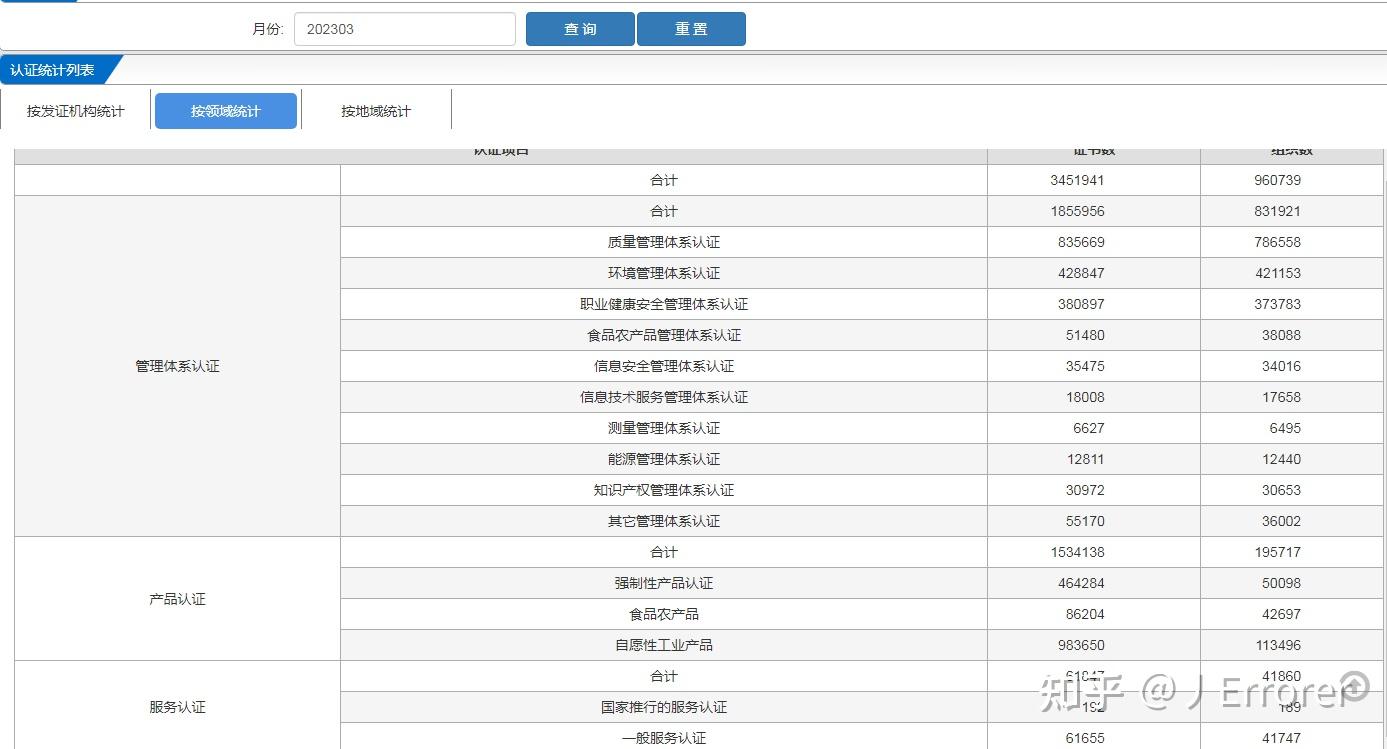
Task: Click the 环境管理体系认证 cell
Action: (x=664, y=273)
